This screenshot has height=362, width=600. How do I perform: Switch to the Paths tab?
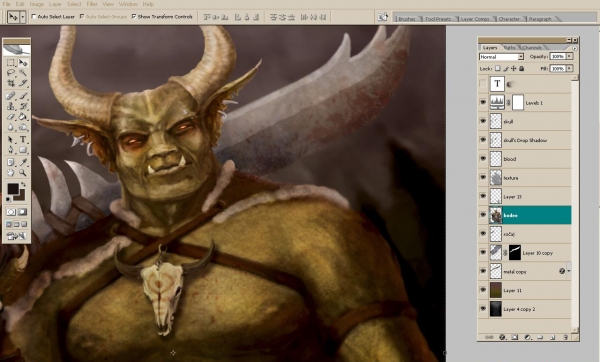pos(510,48)
